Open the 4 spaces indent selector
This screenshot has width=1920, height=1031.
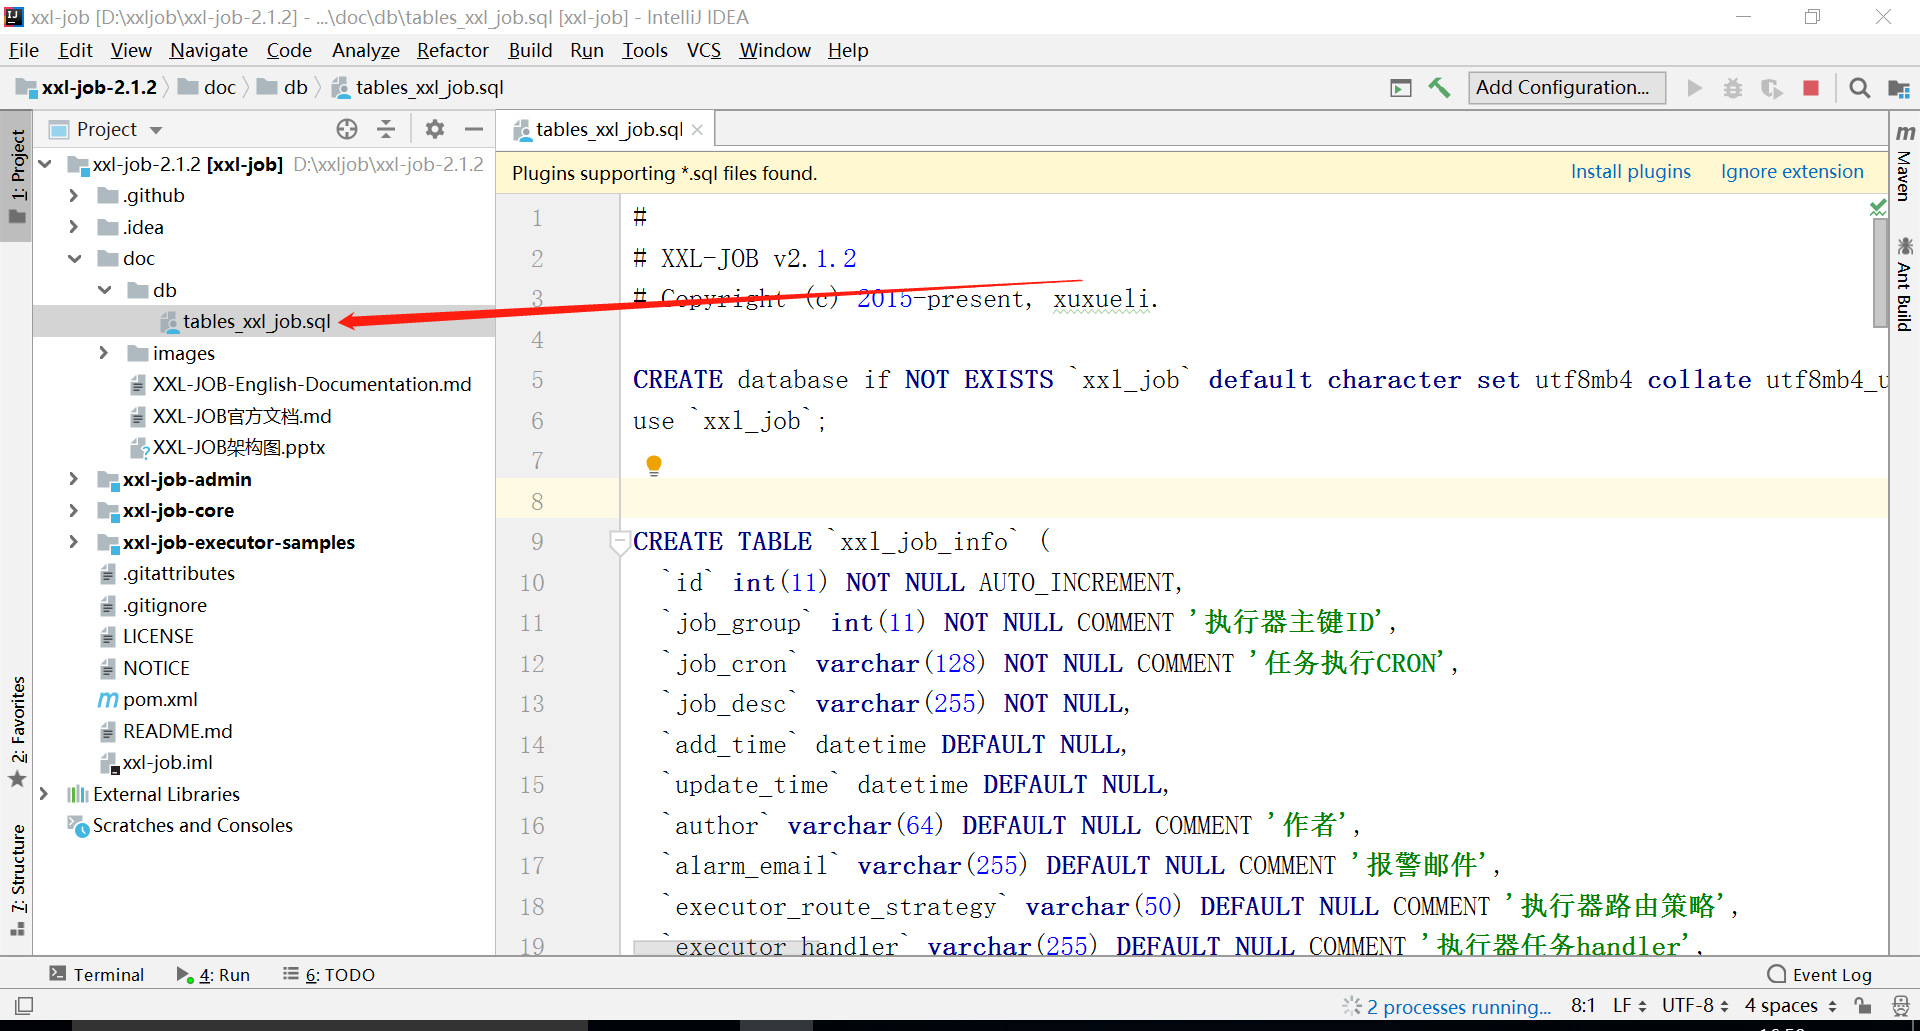(x=1791, y=1005)
